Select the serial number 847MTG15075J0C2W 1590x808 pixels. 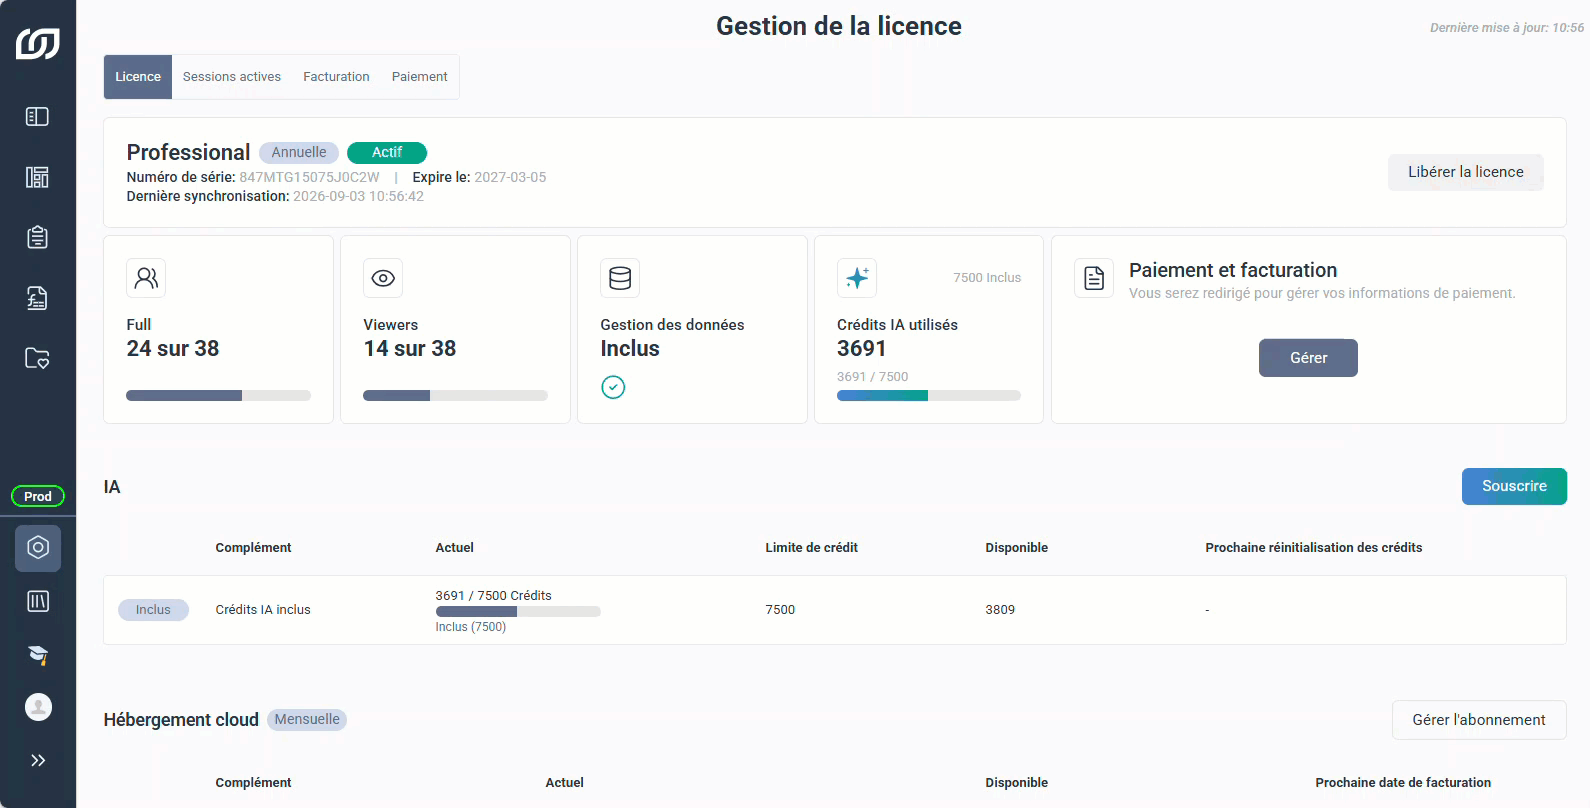309,177
